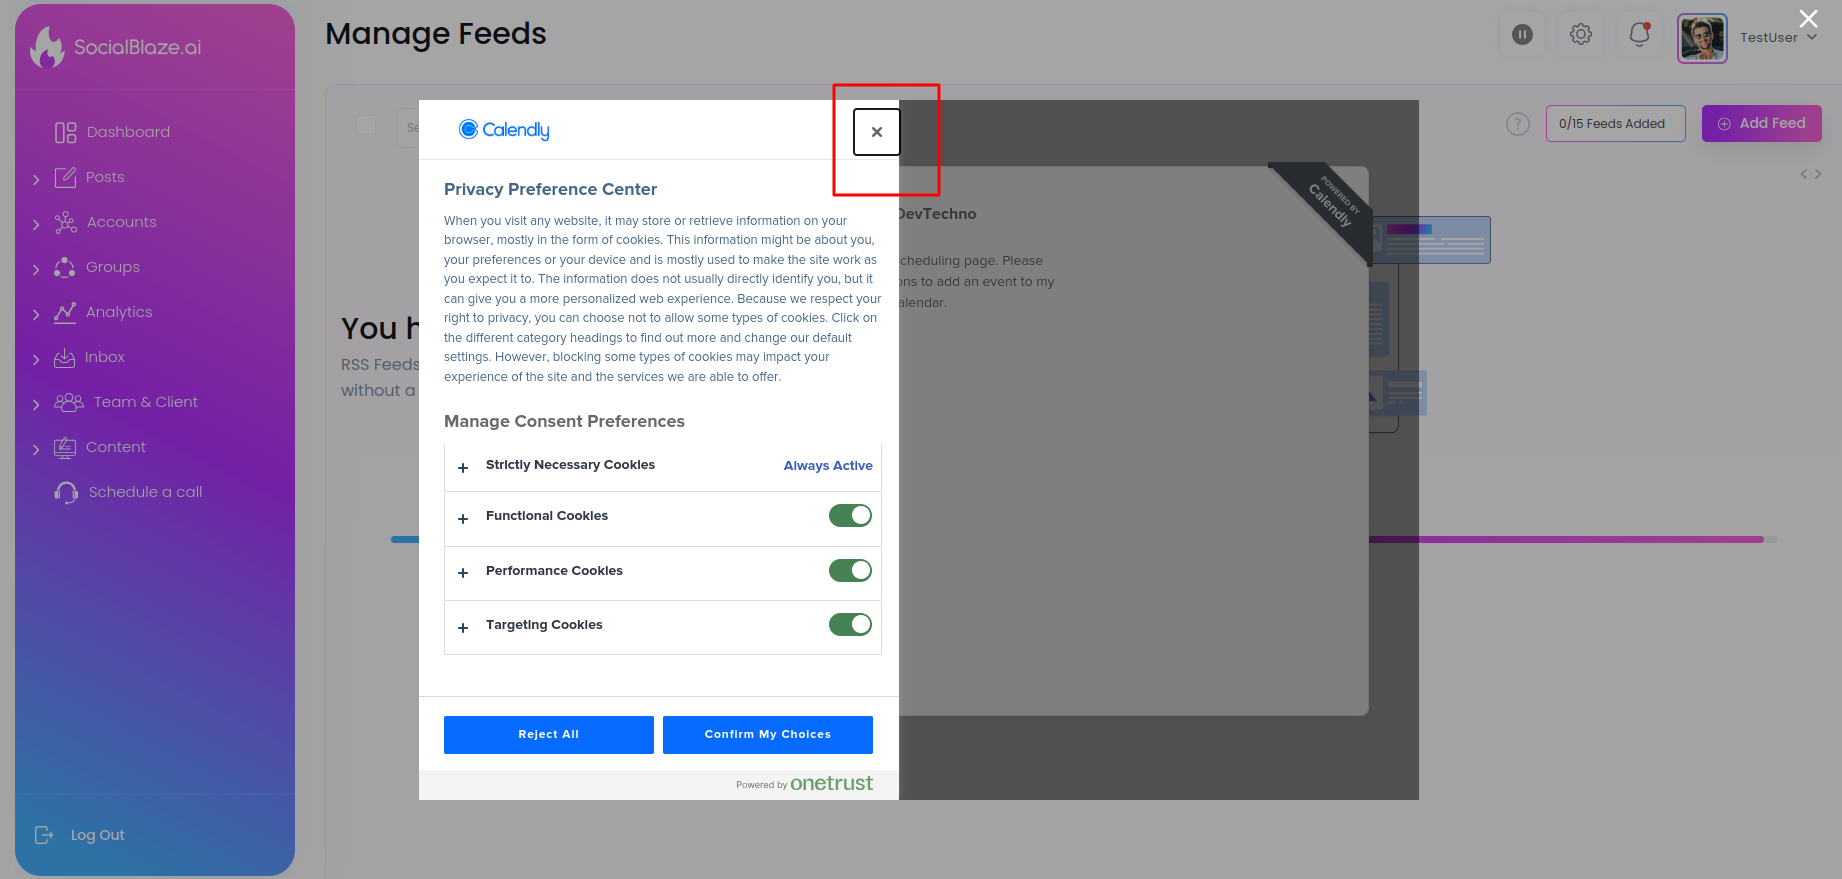Toggle Targeting Cookies switch
Viewport: 1842px width, 879px height.
(x=850, y=624)
